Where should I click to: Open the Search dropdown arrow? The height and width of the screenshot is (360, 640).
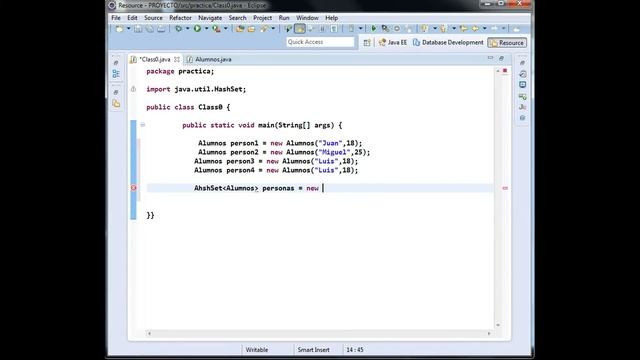(x=273, y=29)
